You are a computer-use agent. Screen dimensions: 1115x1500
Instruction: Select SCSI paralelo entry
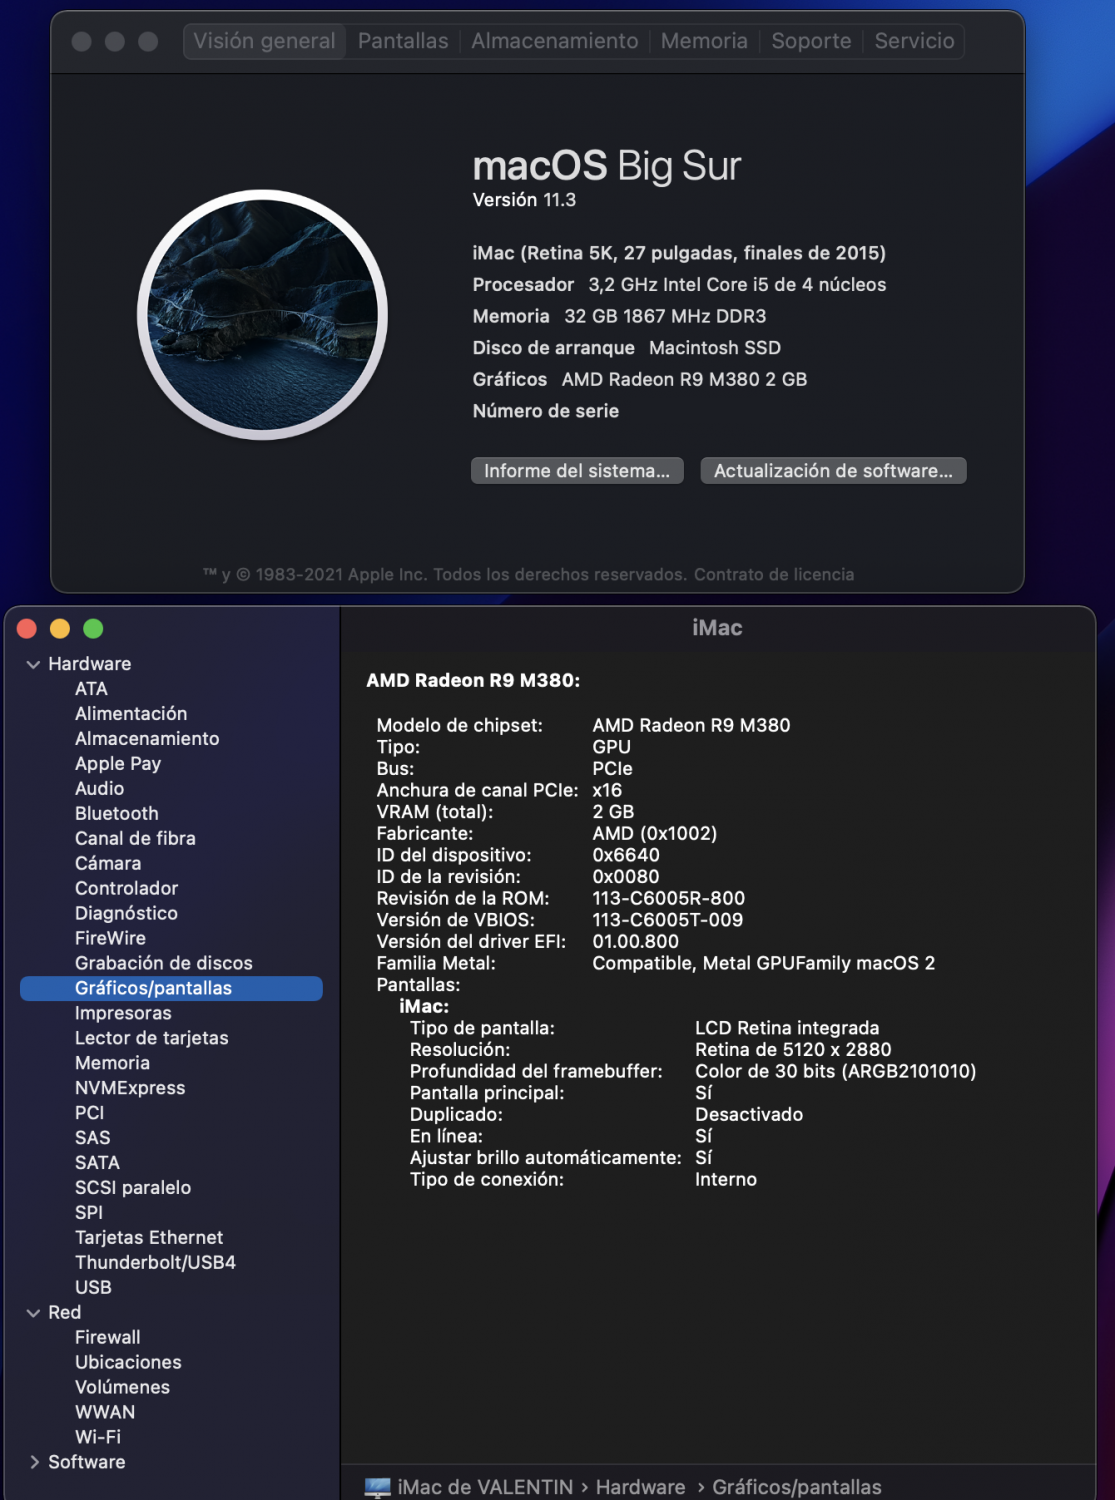[133, 1188]
